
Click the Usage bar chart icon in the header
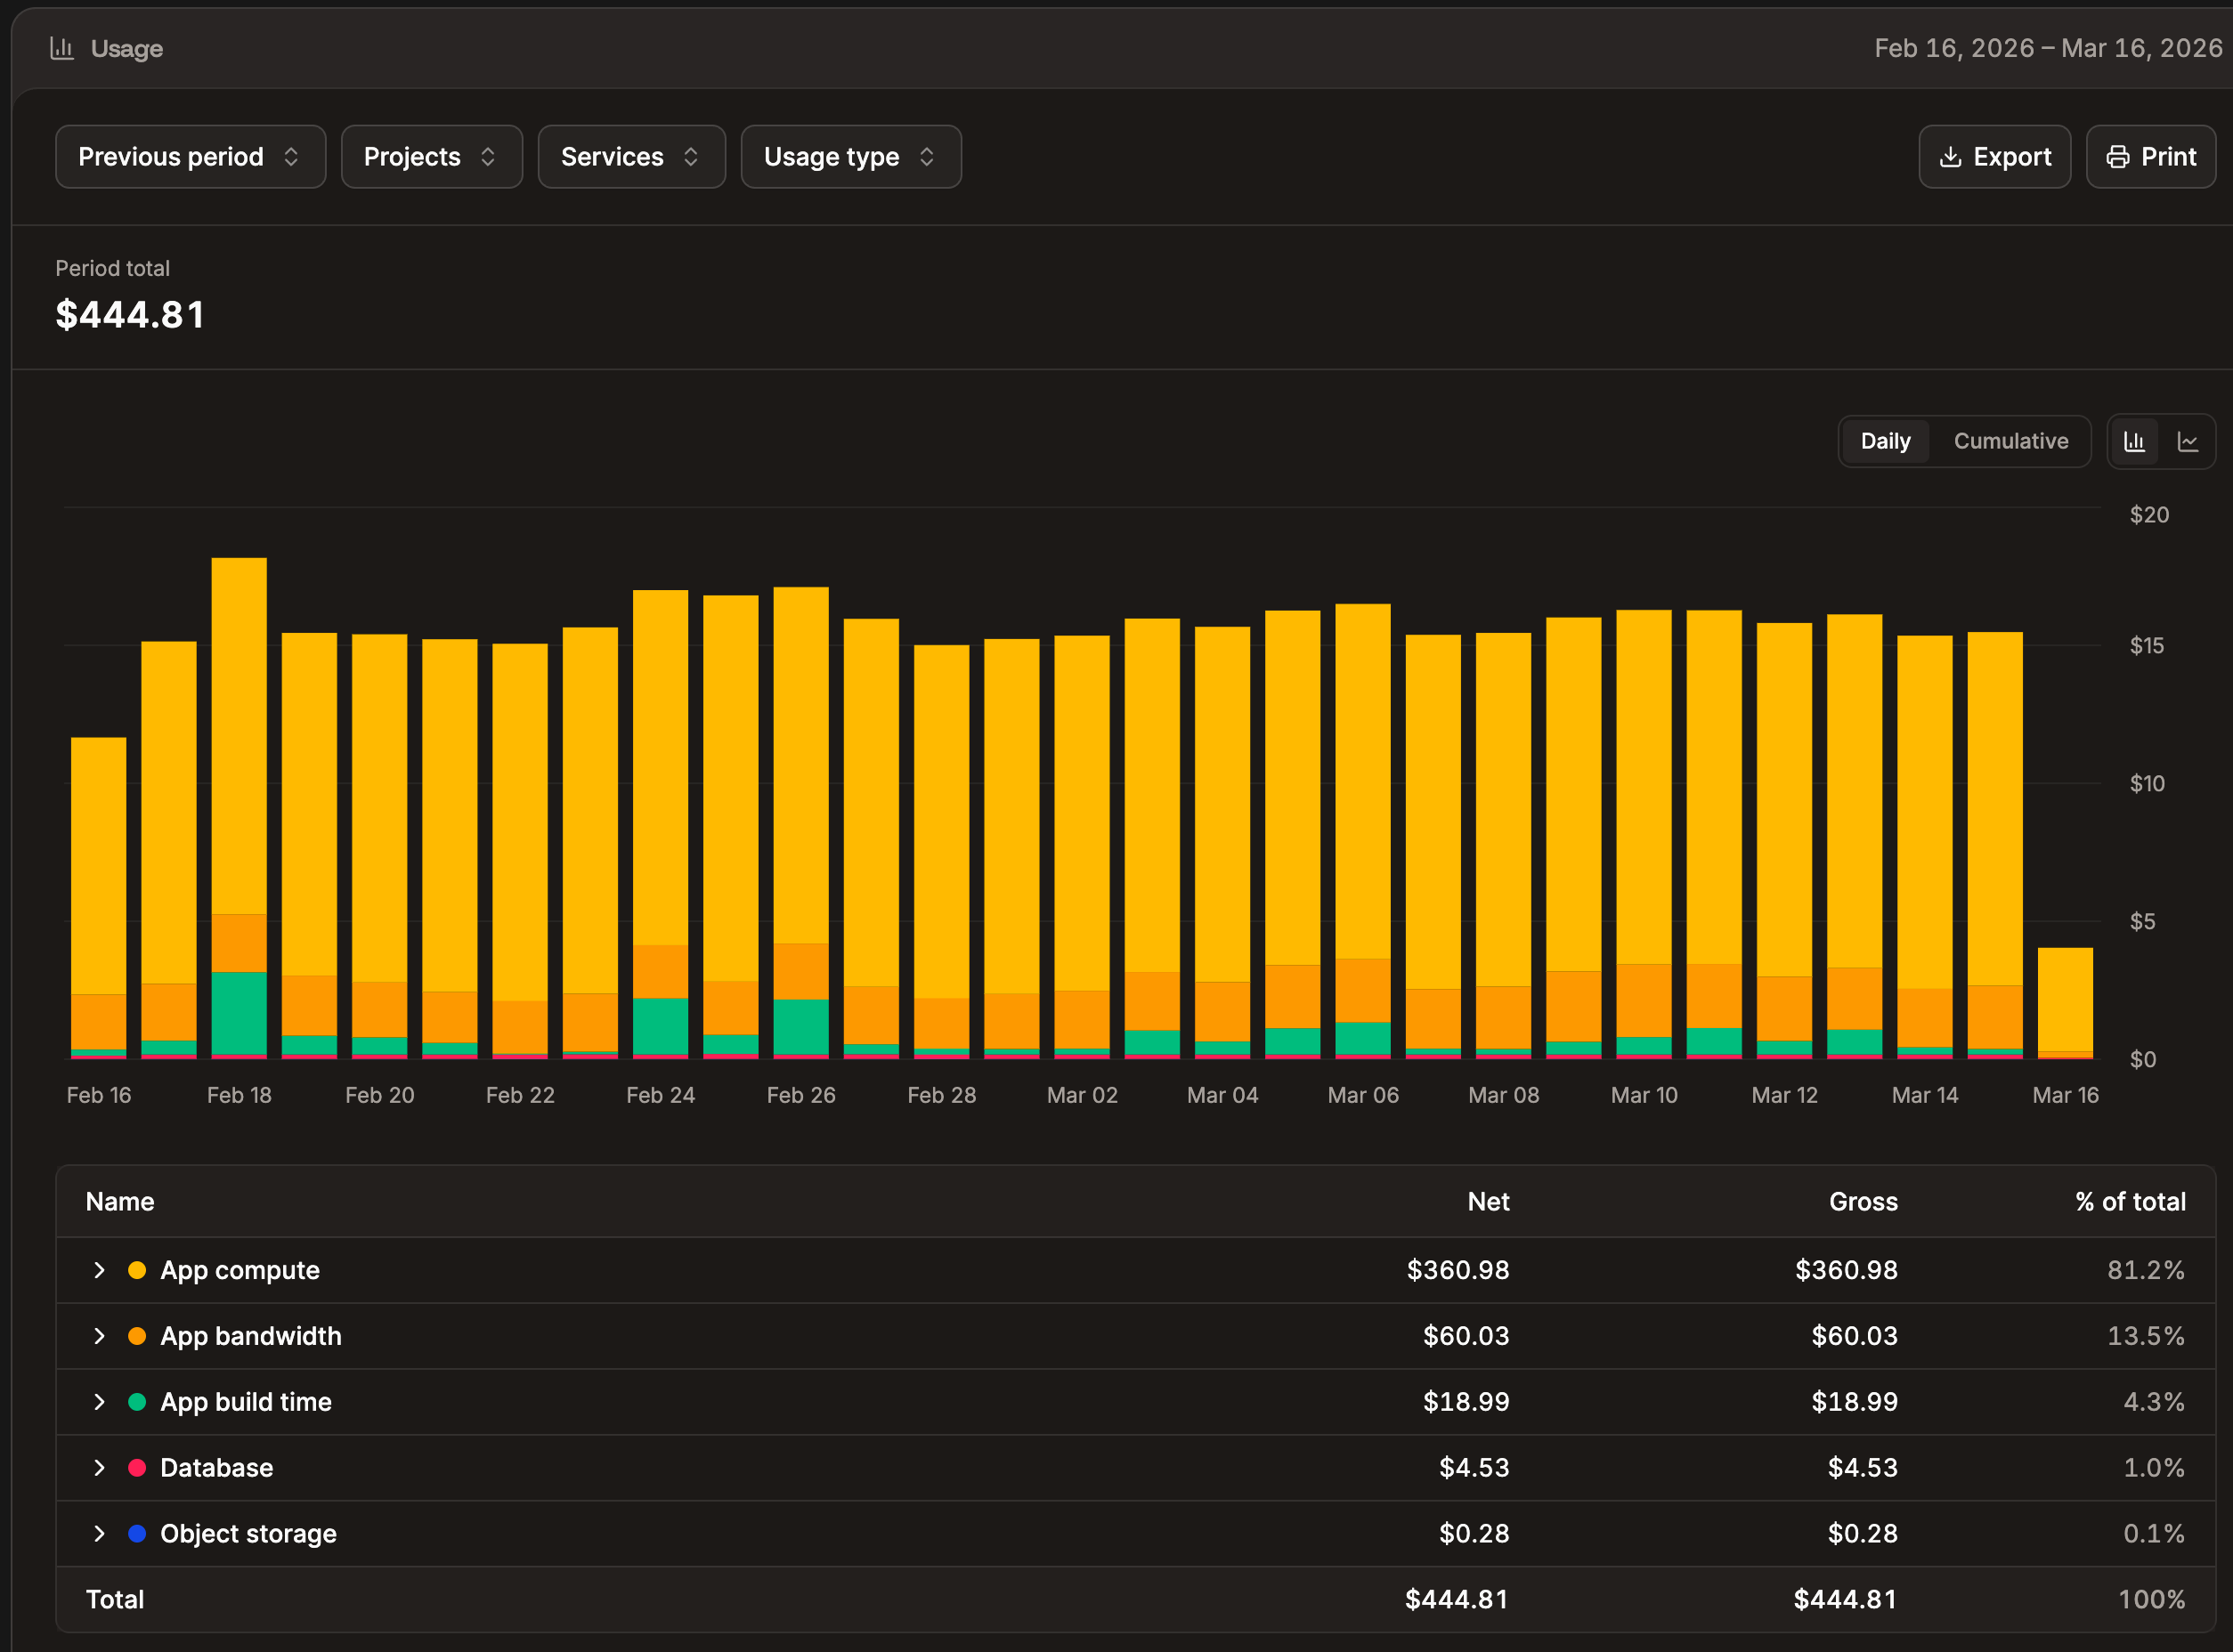pyautogui.click(x=62, y=47)
